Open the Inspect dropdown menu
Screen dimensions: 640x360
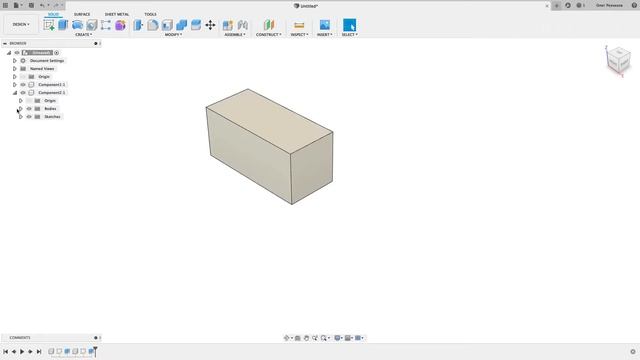pyautogui.click(x=299, y=35)
